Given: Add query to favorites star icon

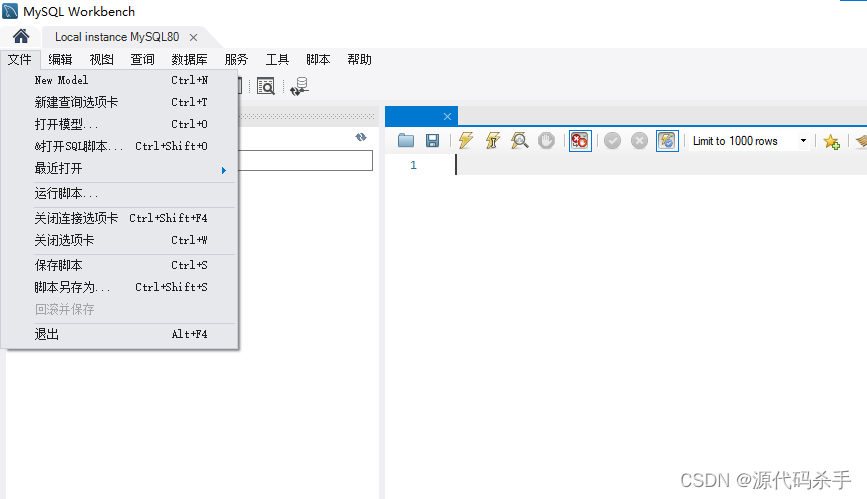Looking at the screenshot, I should [831, 142].
